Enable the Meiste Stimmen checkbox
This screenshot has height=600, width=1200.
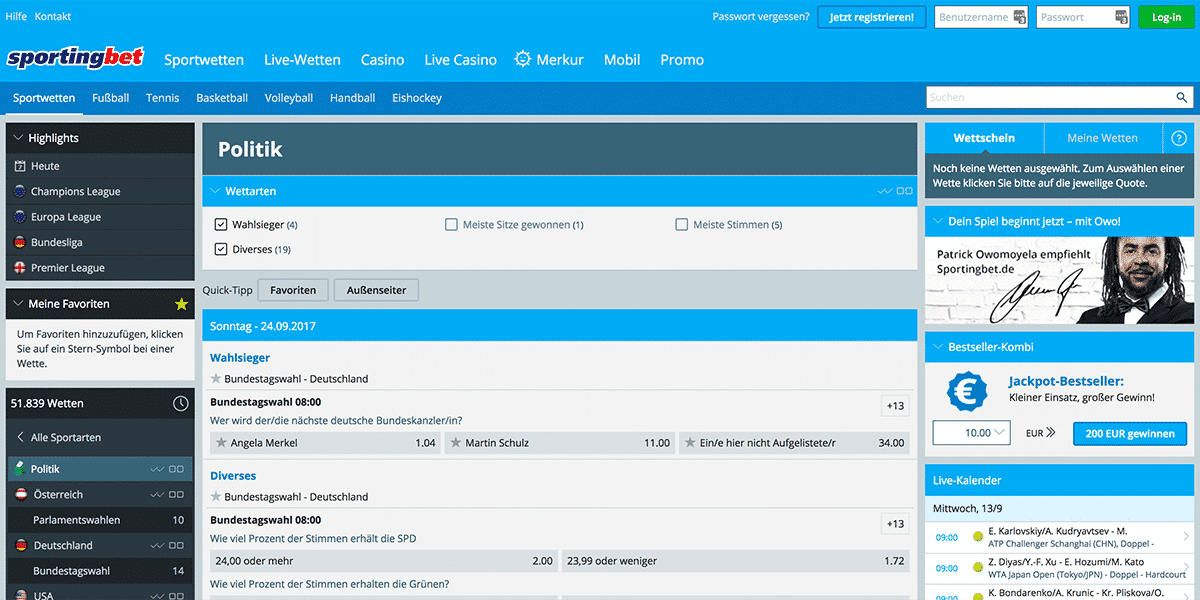[x=682, y=225]
